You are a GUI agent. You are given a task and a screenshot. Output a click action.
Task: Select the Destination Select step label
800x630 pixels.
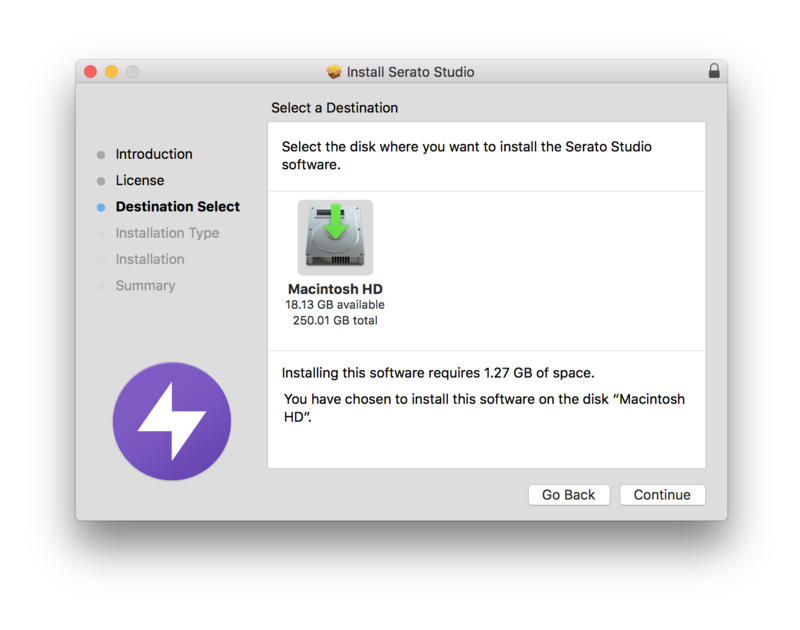(x=178, y=207)
